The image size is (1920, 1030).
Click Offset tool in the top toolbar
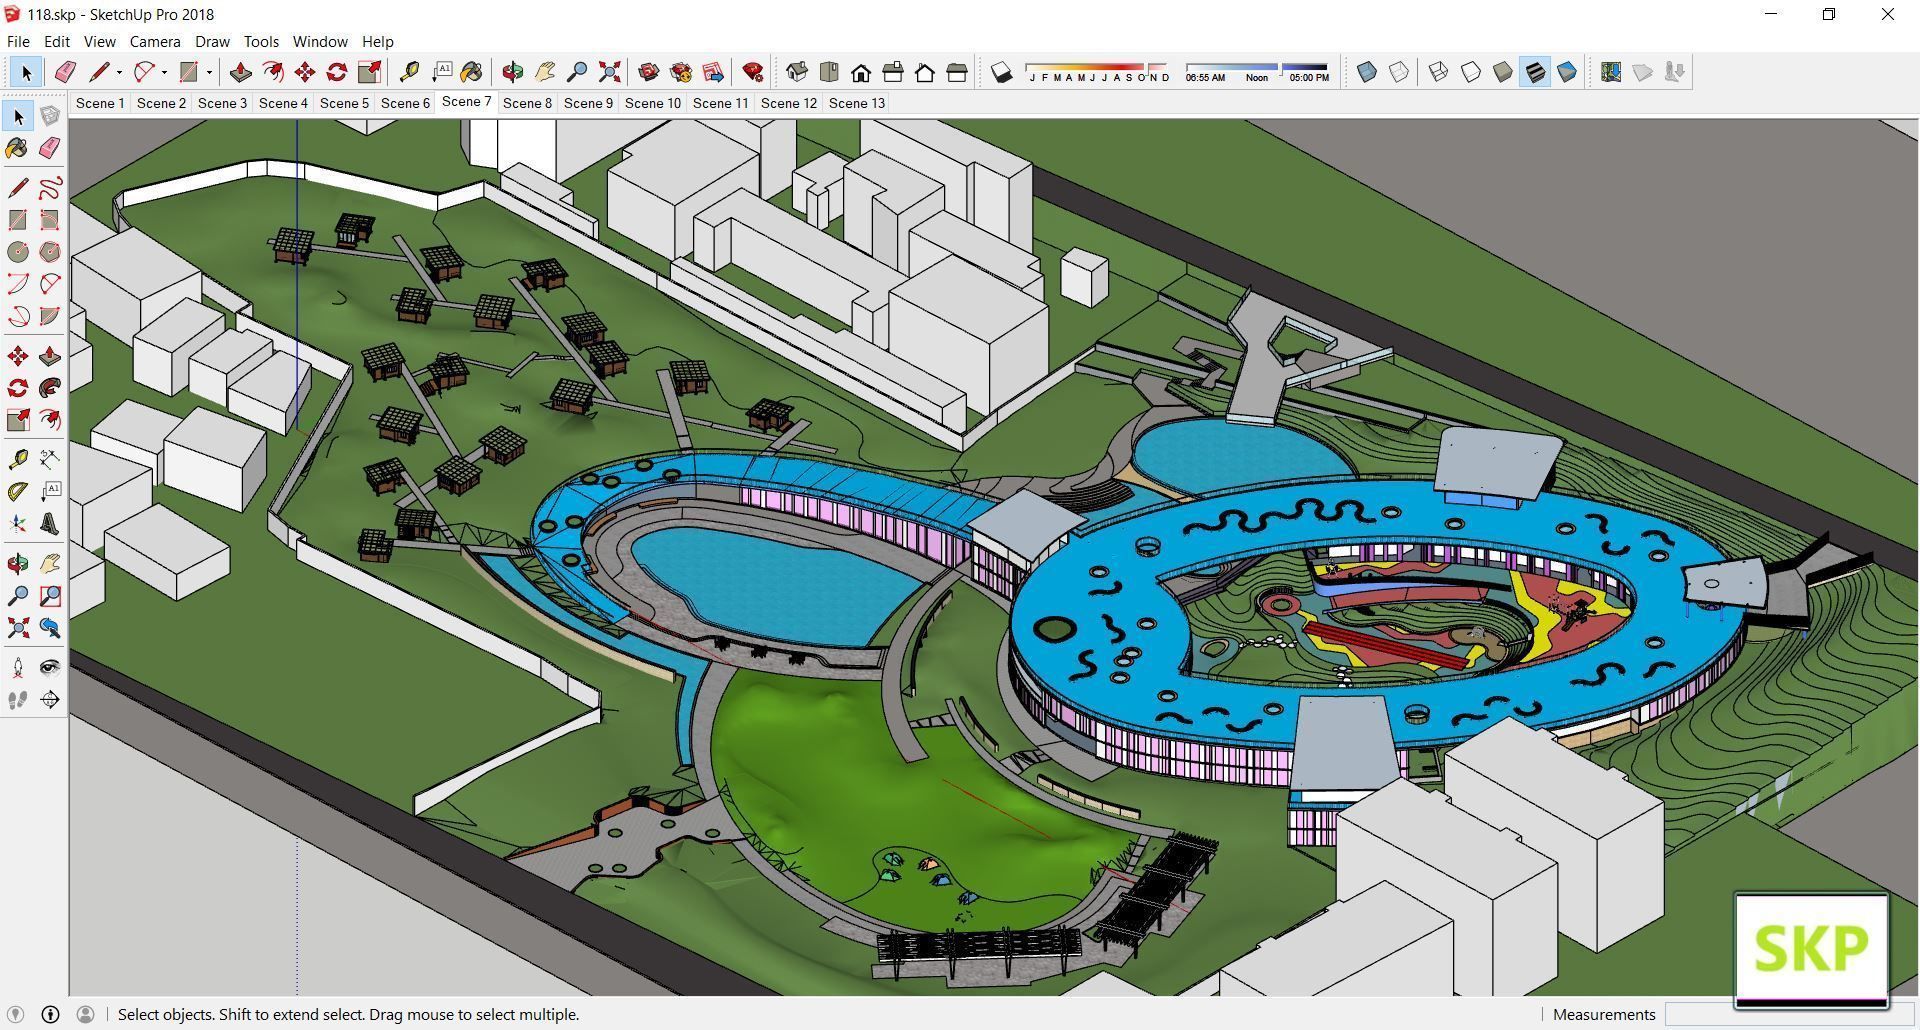pyautogui.click(x=273, y=72)
